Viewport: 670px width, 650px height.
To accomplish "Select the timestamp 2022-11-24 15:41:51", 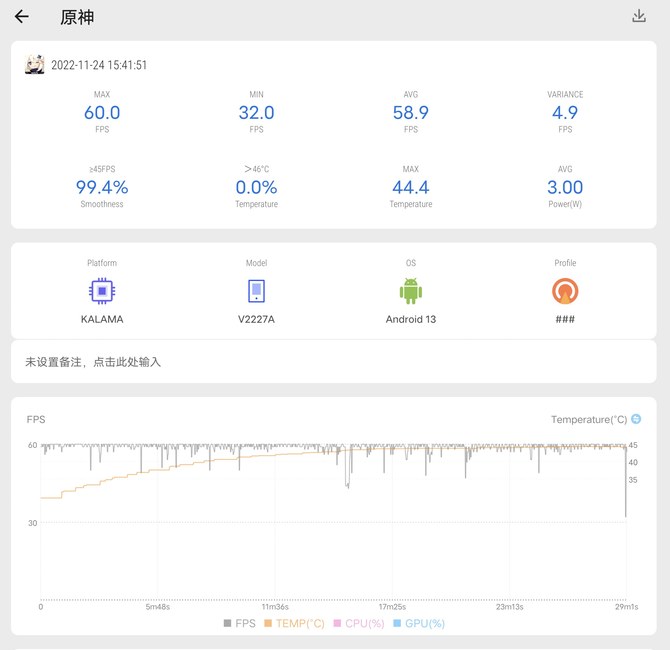I will (99, 65).
